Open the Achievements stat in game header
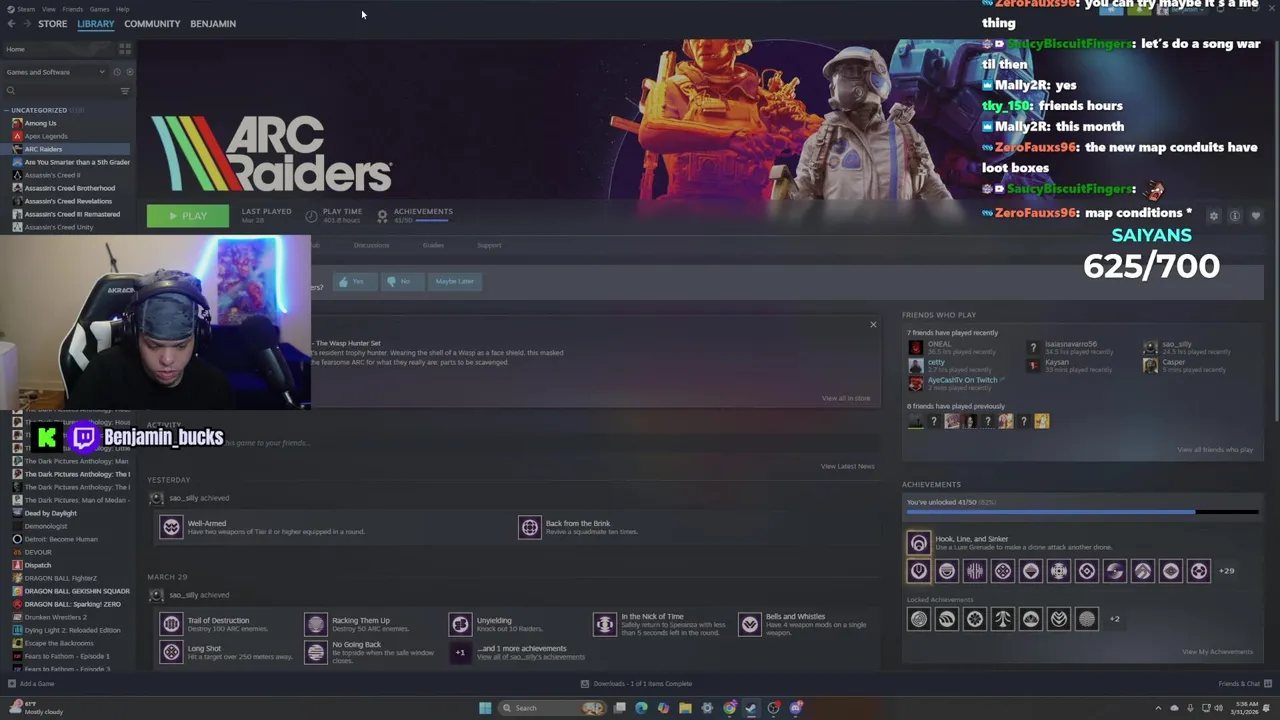 pyautogui.click(x=415, y=215)
